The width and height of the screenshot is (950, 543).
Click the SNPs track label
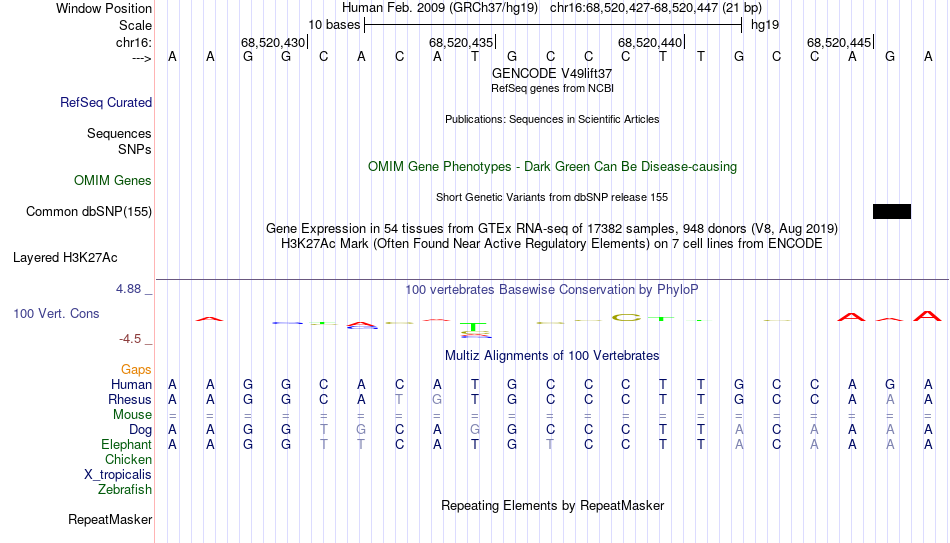click(x=135, y=149)
